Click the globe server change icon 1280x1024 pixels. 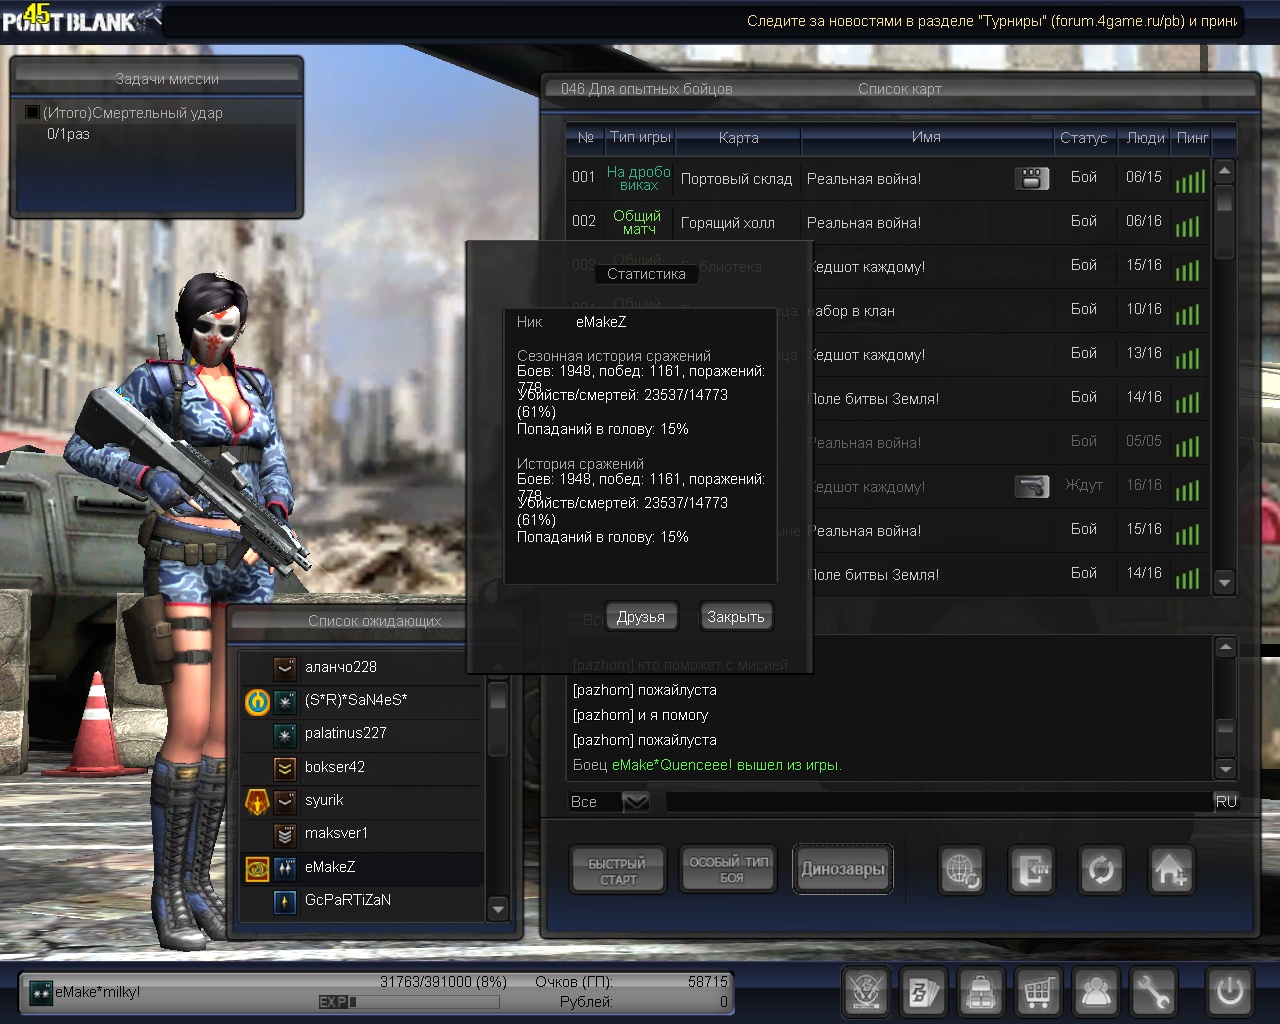coord(962,870)
